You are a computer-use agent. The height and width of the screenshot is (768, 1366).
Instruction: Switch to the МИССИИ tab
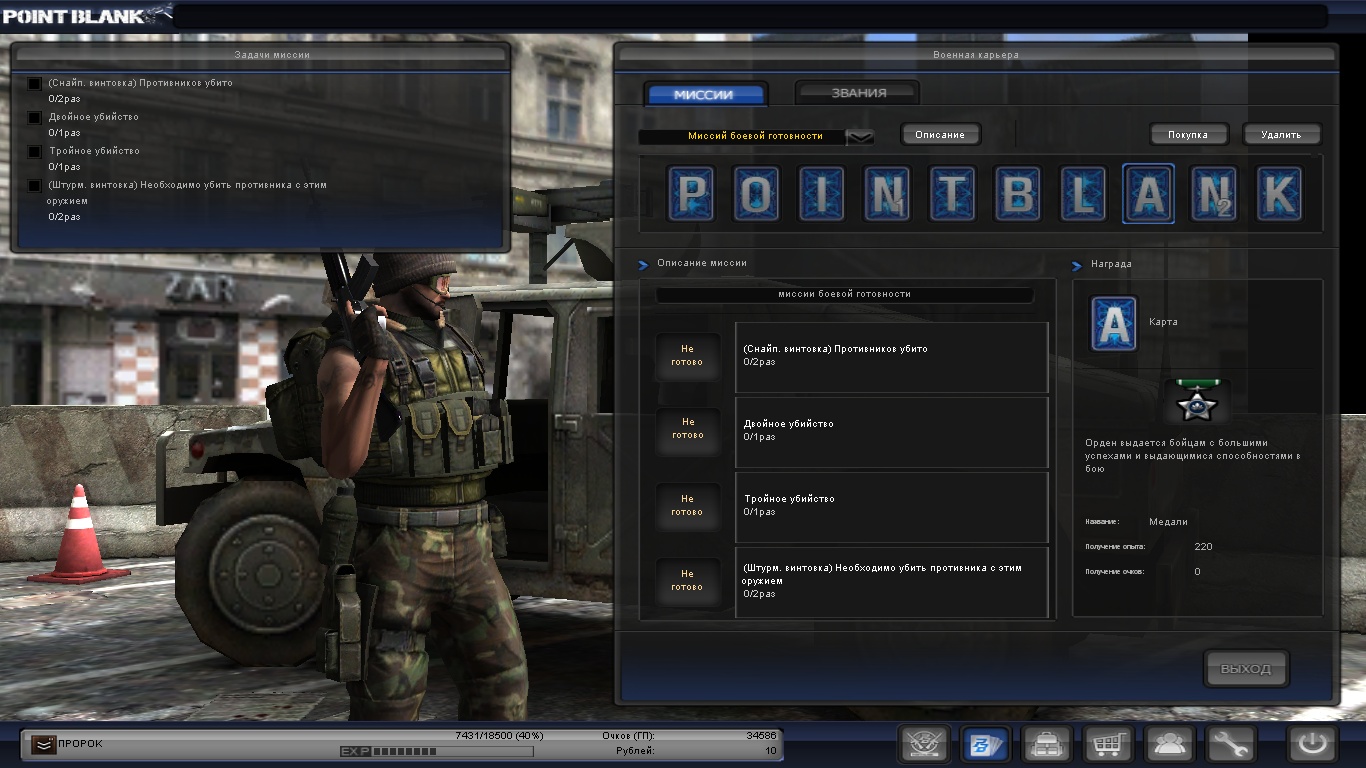pos(705,94)
